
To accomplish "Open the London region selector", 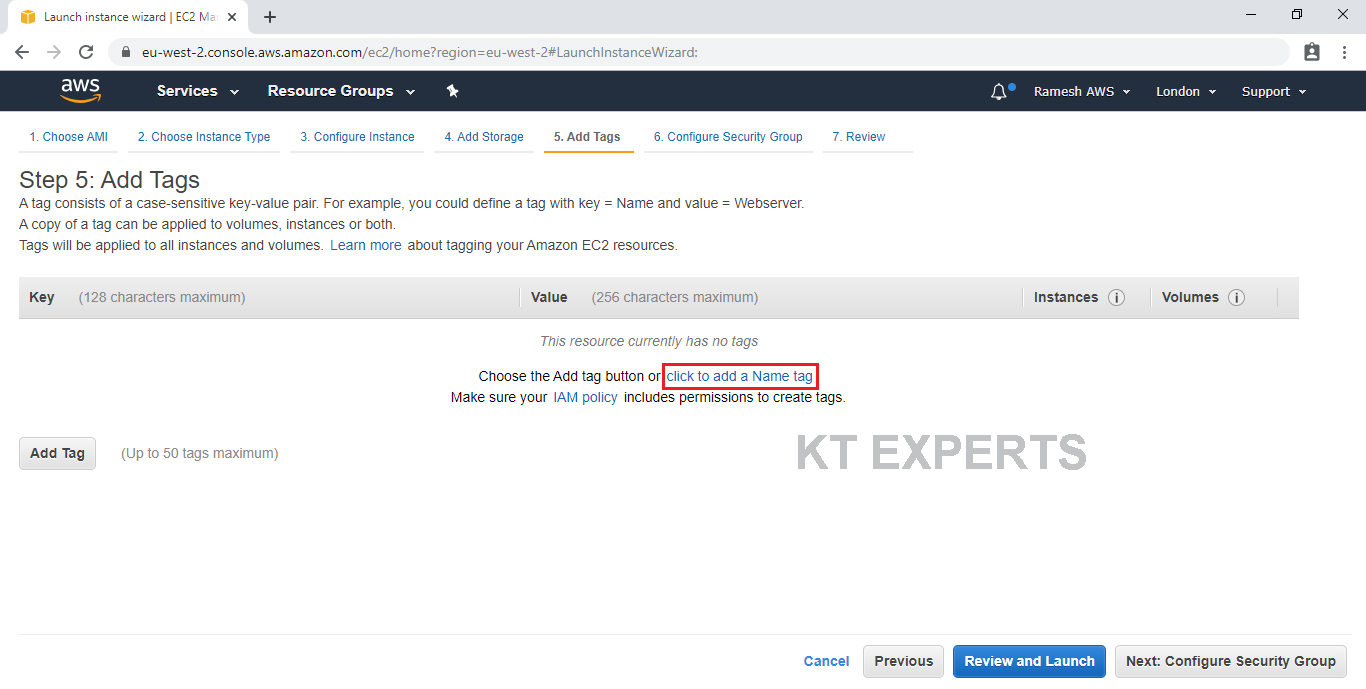I will tap(1186, 91).
